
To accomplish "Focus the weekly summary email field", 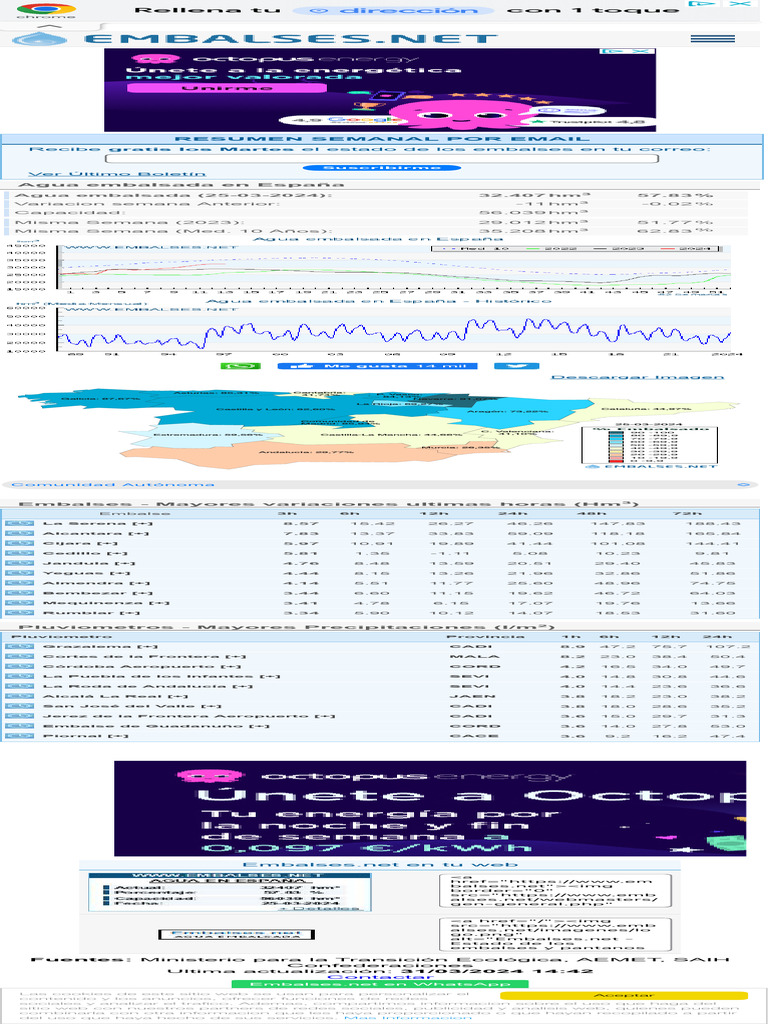I will (381, 158).
